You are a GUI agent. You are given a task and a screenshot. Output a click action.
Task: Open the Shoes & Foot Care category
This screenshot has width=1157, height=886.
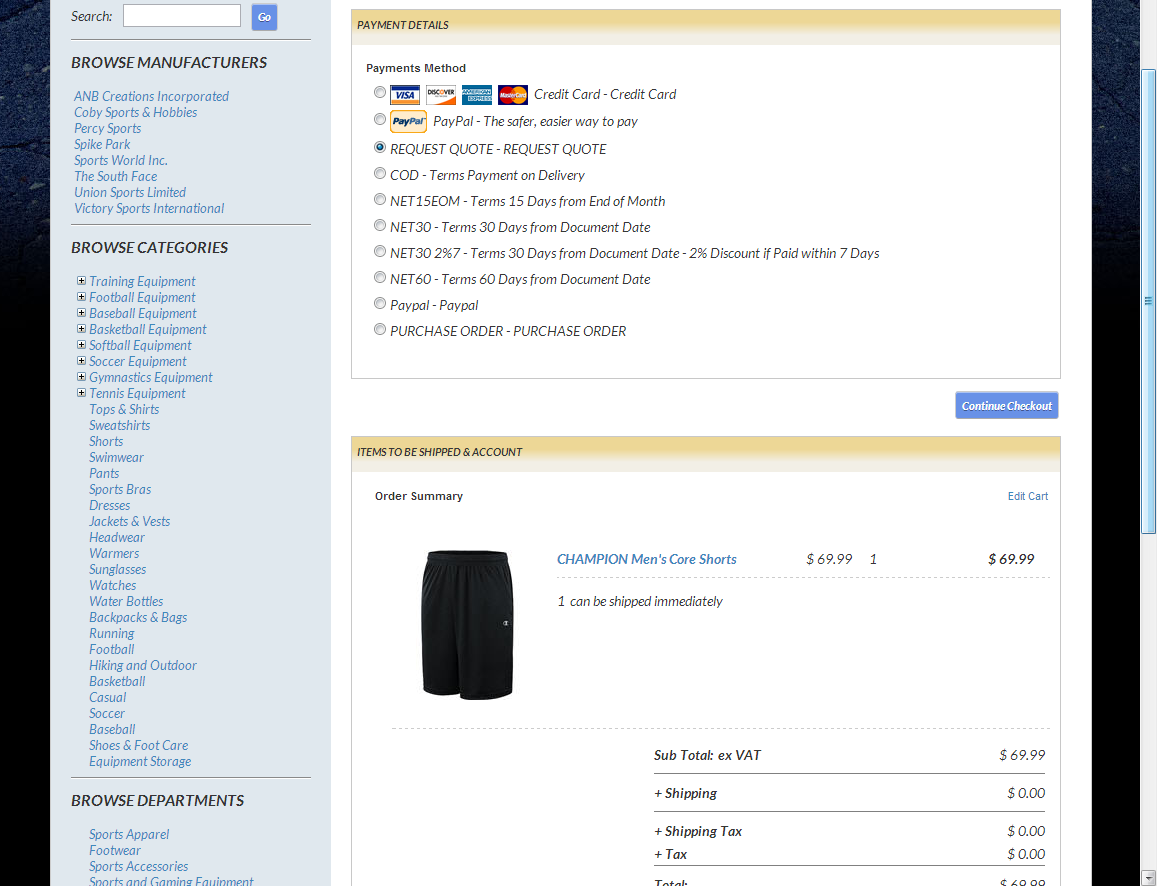point(139,746)
